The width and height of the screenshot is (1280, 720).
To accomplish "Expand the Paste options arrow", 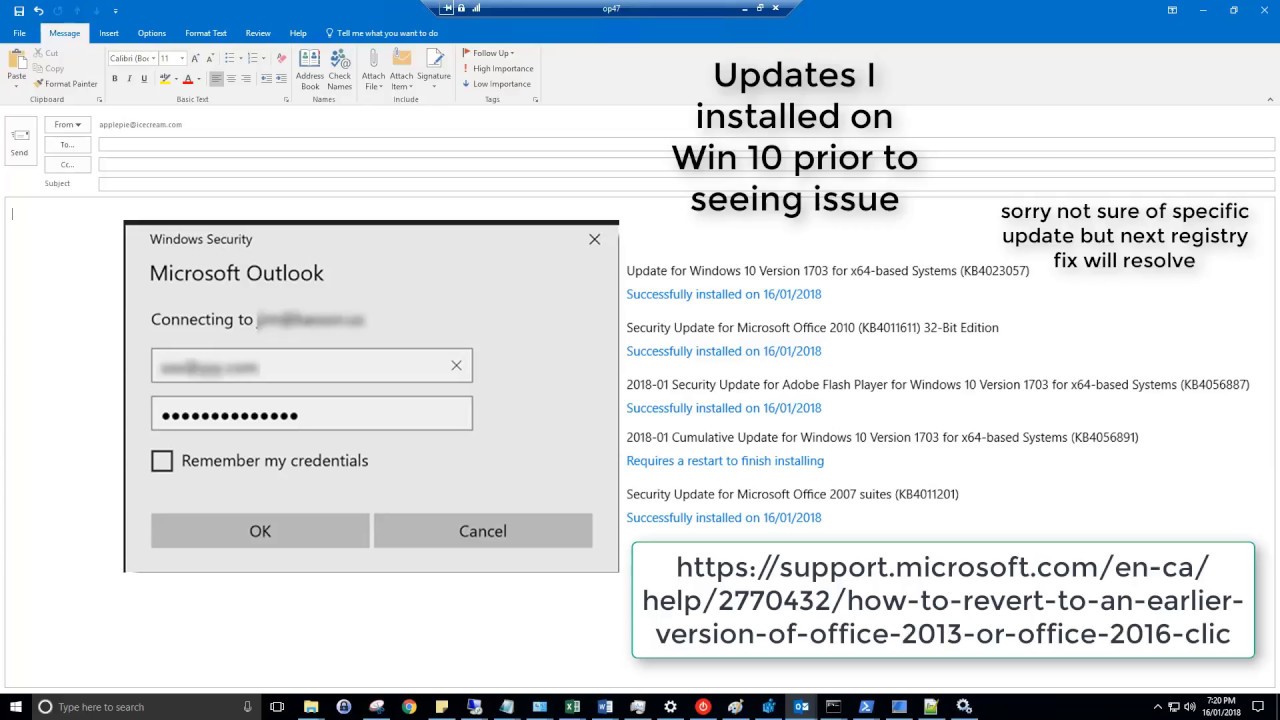I will (17, 84).
